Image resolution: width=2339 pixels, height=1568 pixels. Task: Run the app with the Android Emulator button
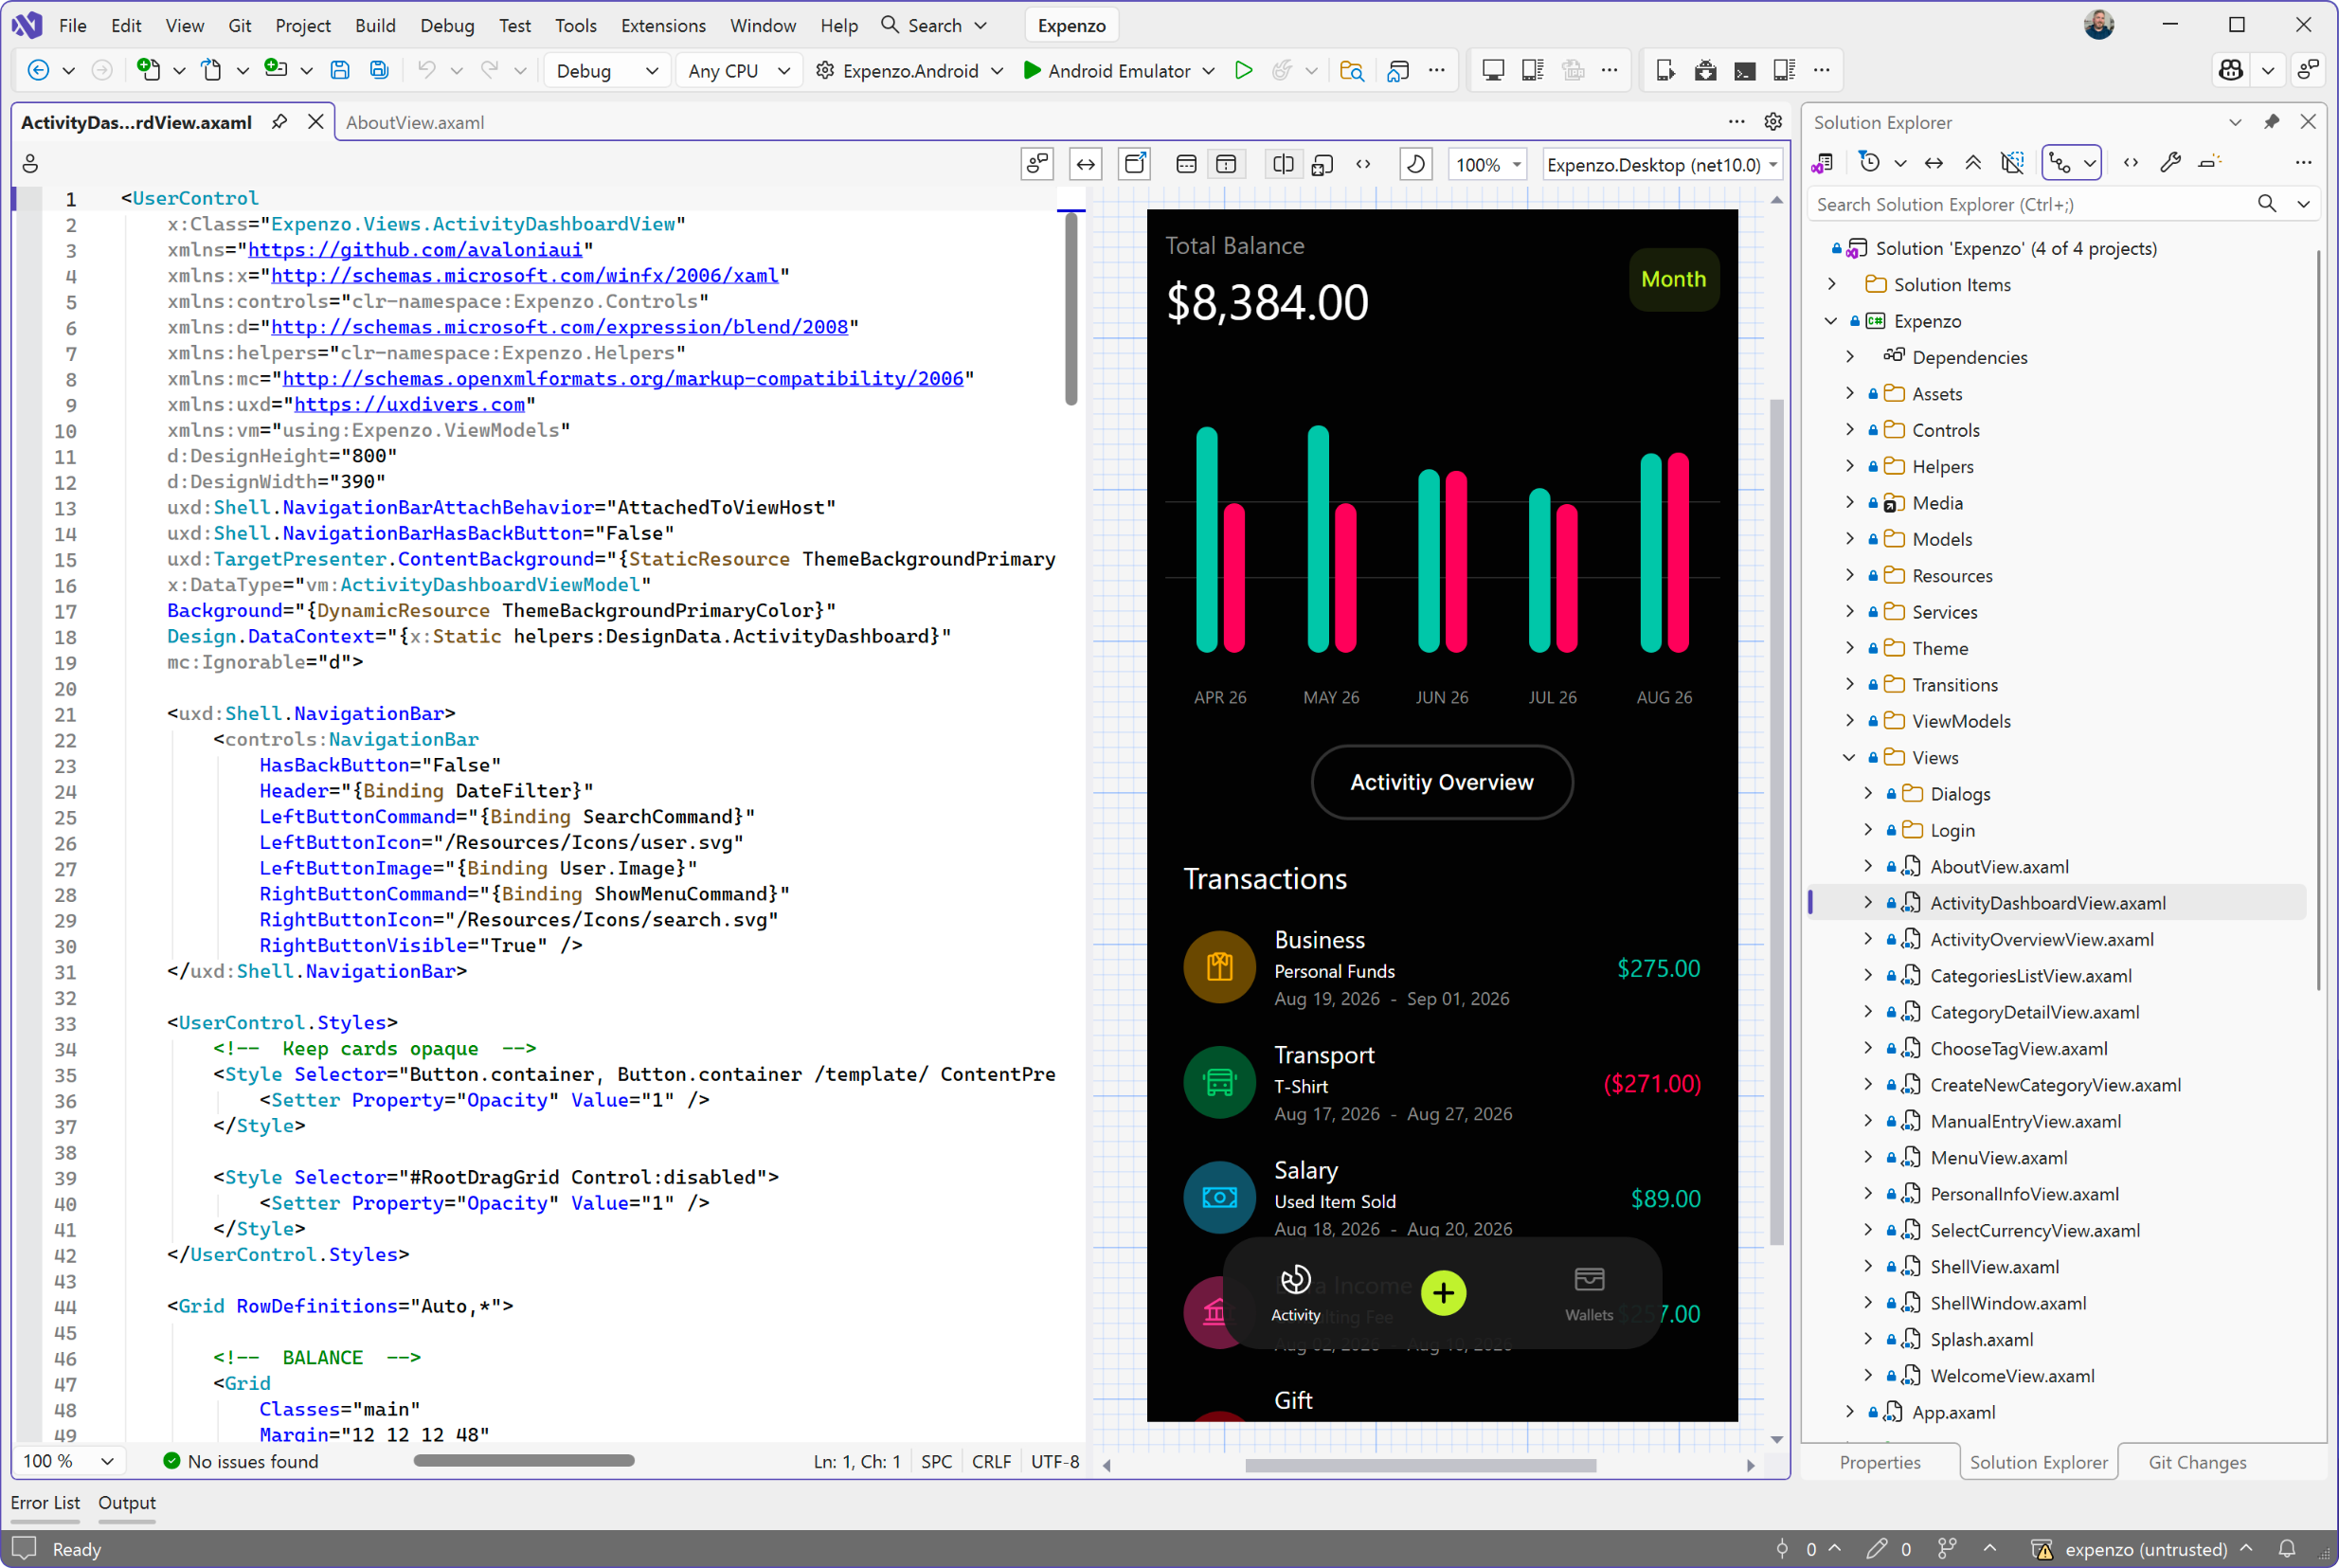1118,71
